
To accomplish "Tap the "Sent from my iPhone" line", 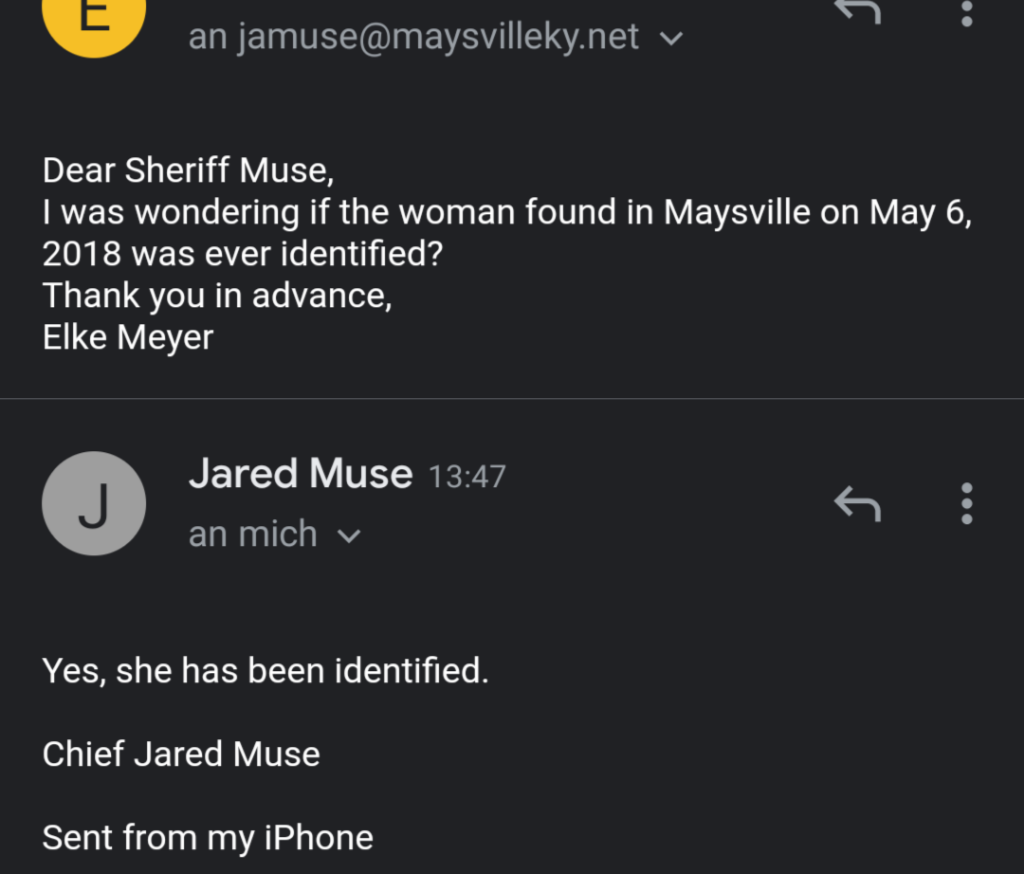I will coord(207,837).
